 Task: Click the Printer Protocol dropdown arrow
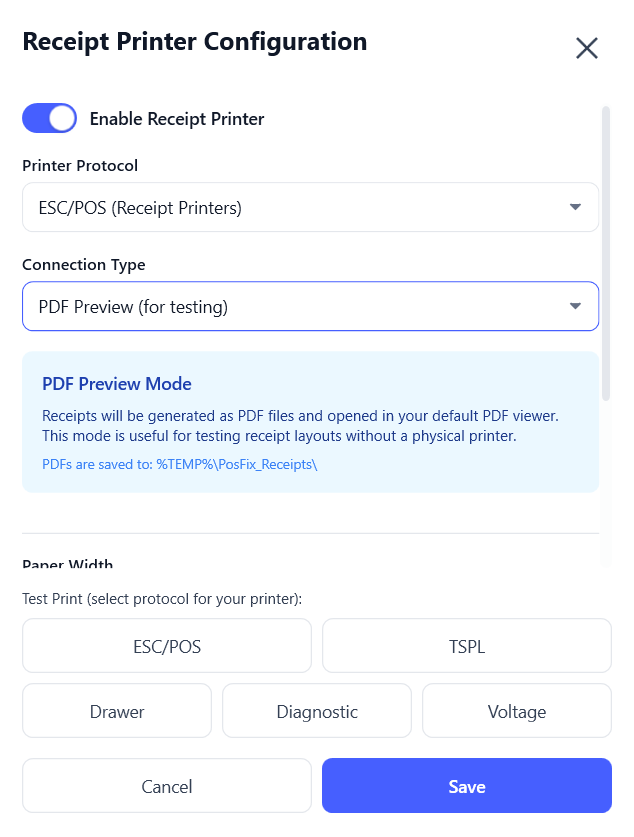pyautogui.click(x=575, y=207)
